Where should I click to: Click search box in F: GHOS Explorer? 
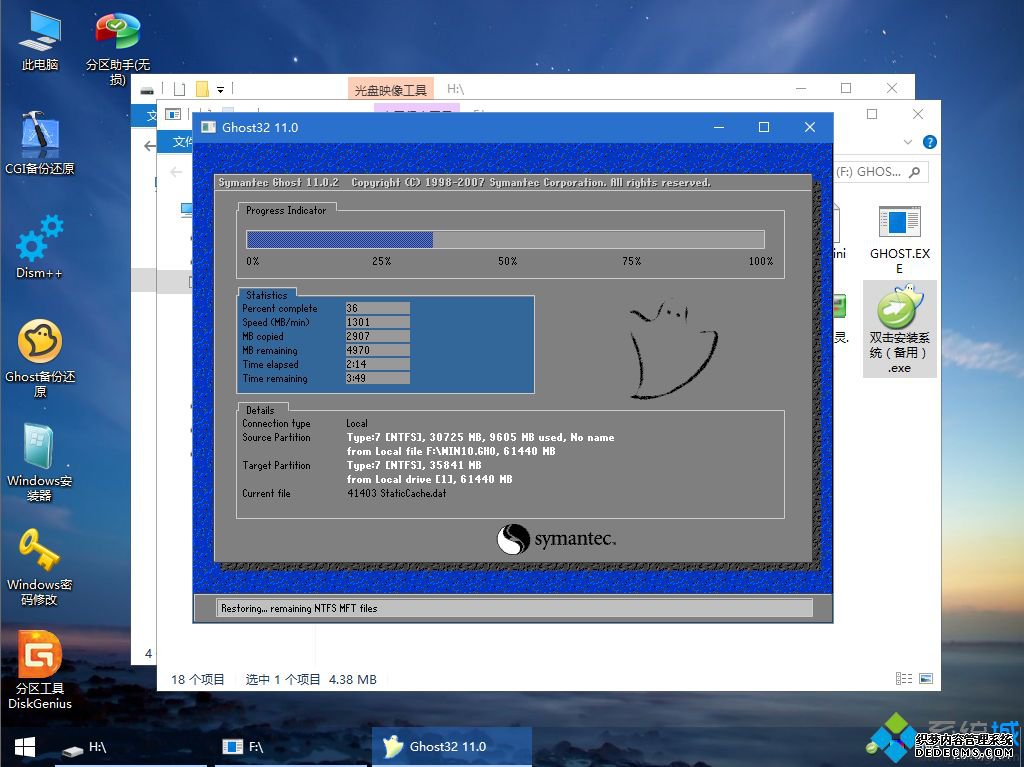(x=882, y=172)
